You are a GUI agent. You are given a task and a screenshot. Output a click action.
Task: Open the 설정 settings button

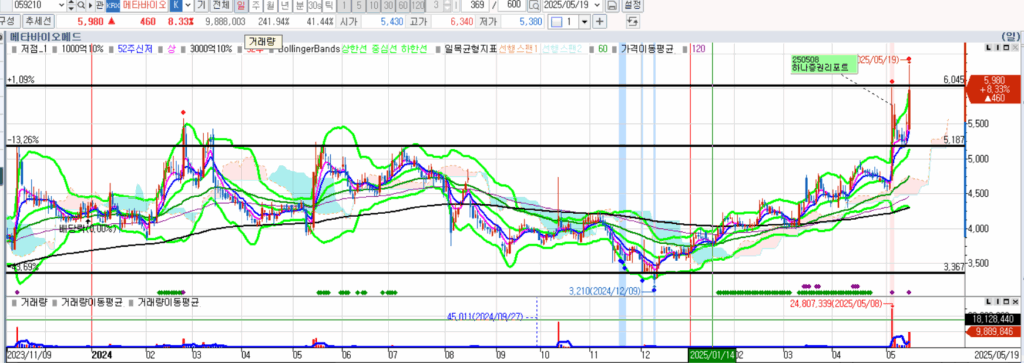[x=632, y=5]
